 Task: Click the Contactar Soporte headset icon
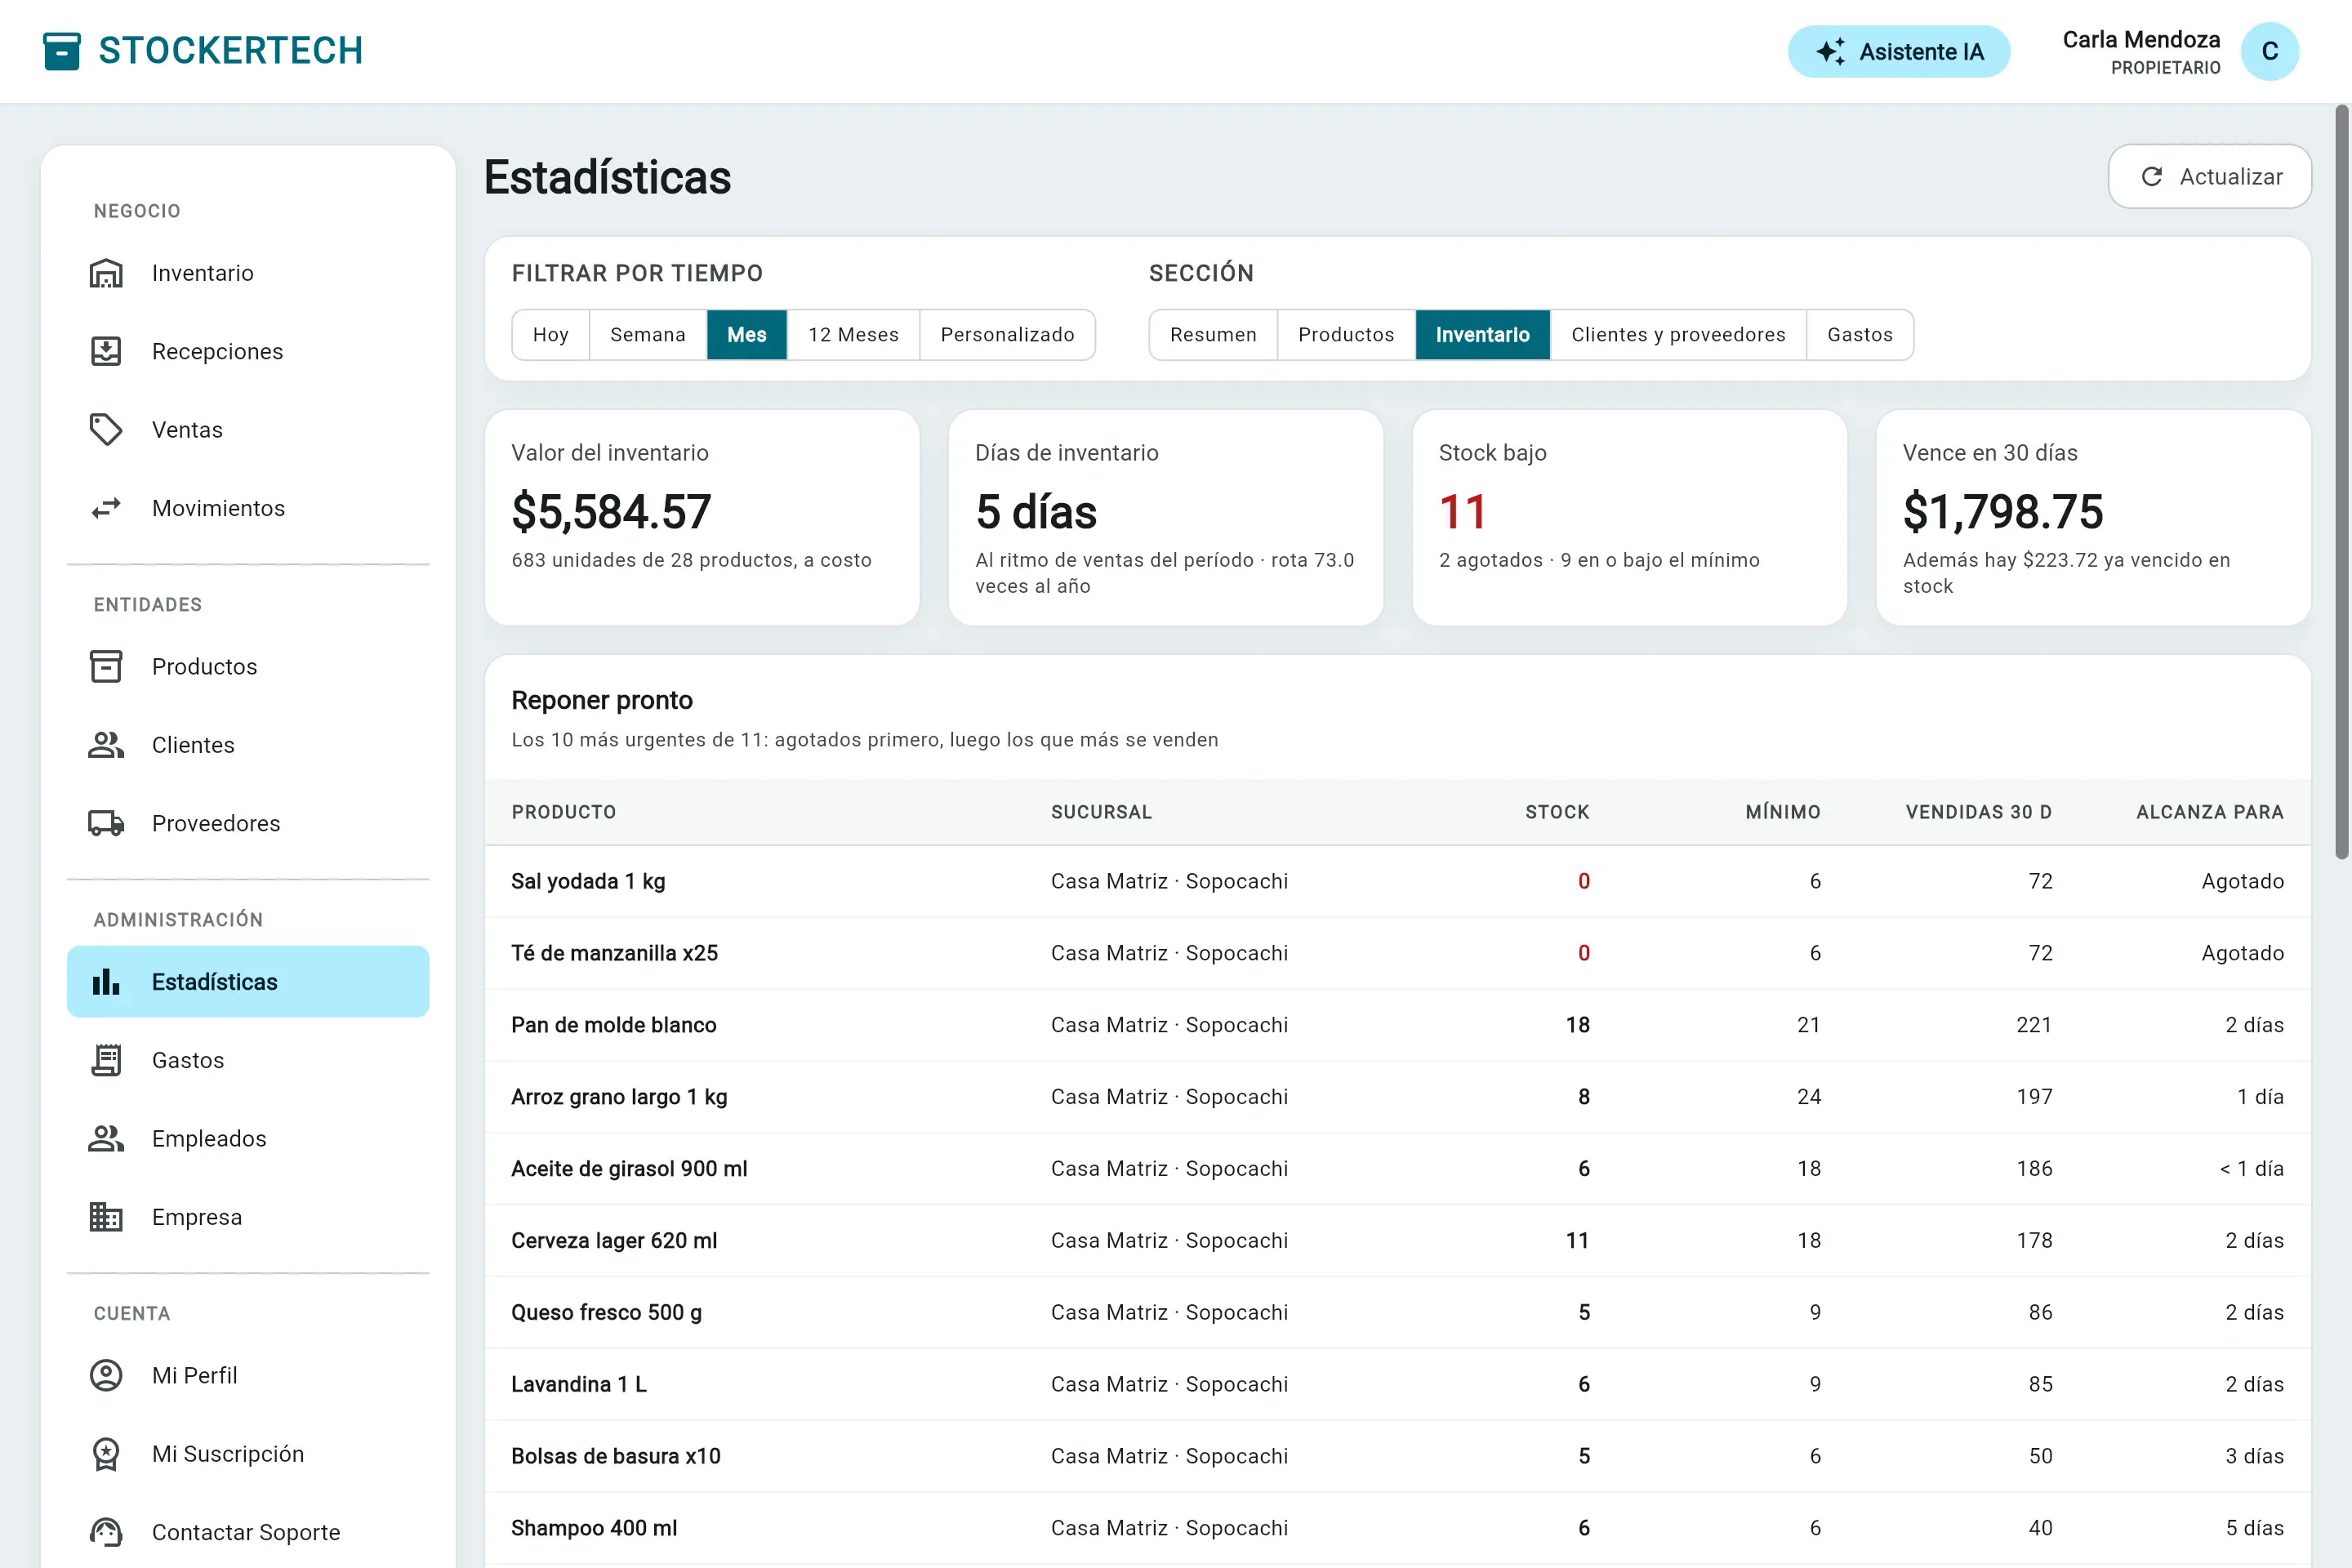point(106,1532)
